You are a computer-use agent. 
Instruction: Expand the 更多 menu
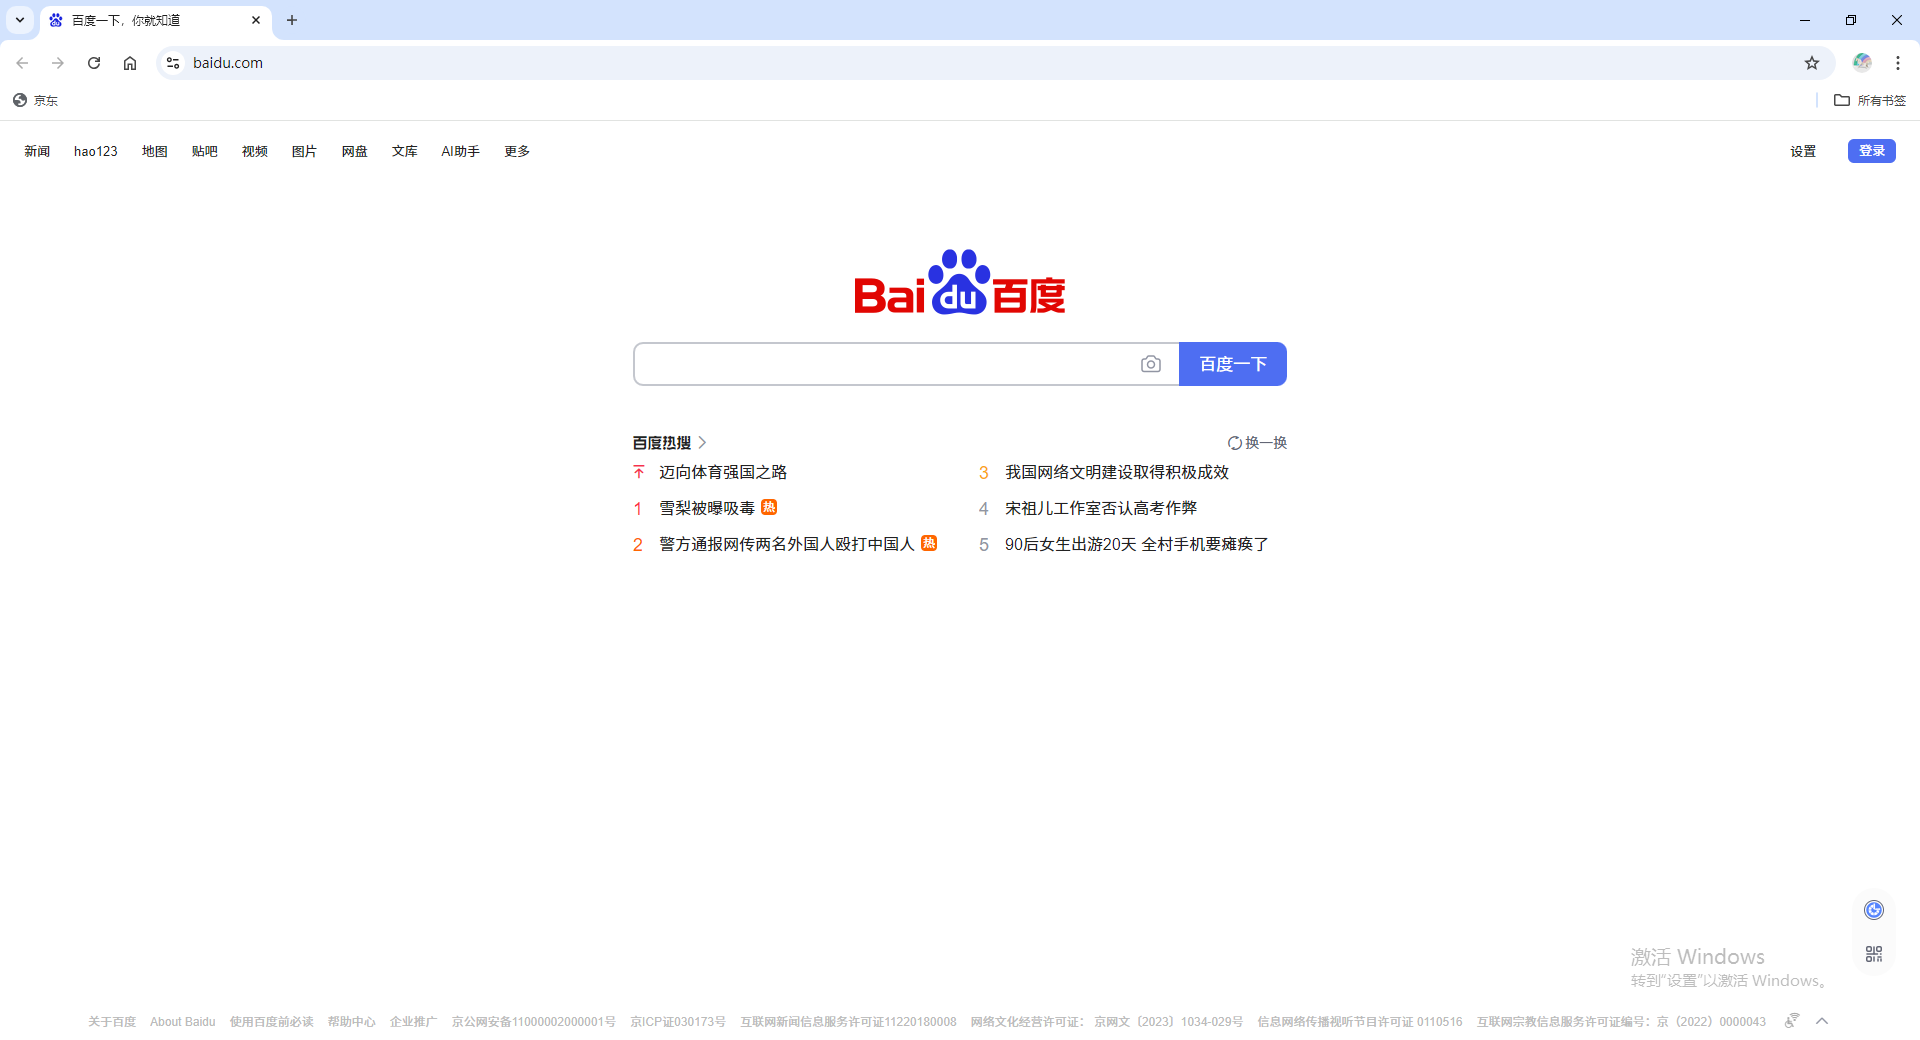point(517,151)
